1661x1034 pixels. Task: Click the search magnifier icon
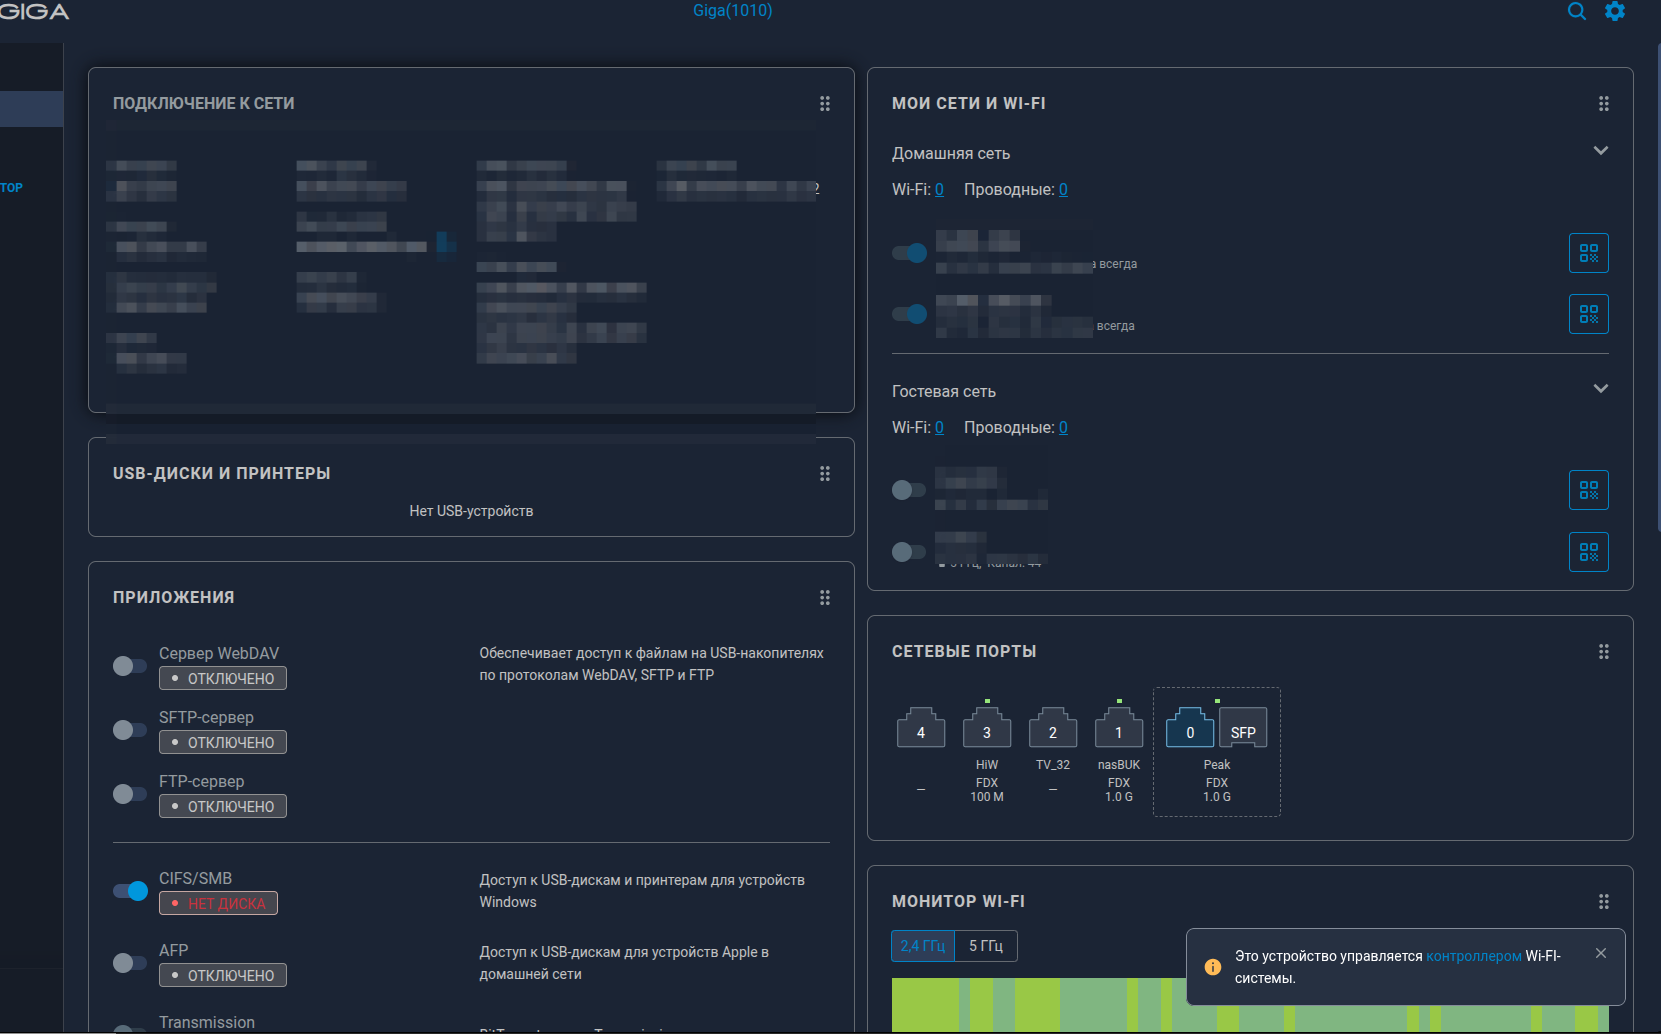pos(1576,12)
